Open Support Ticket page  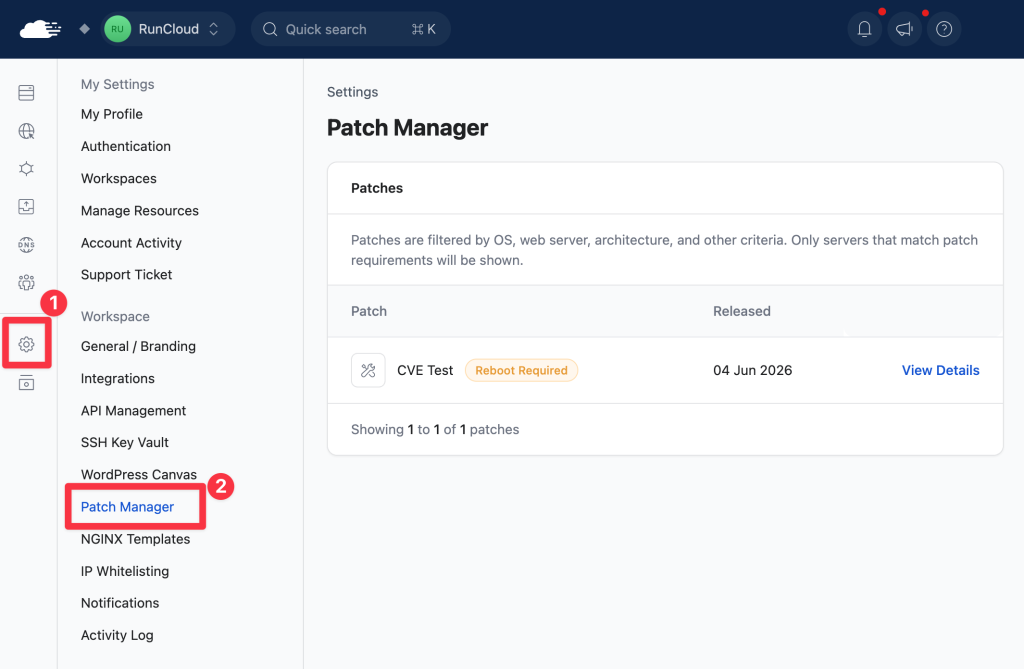tap(126, 274)
